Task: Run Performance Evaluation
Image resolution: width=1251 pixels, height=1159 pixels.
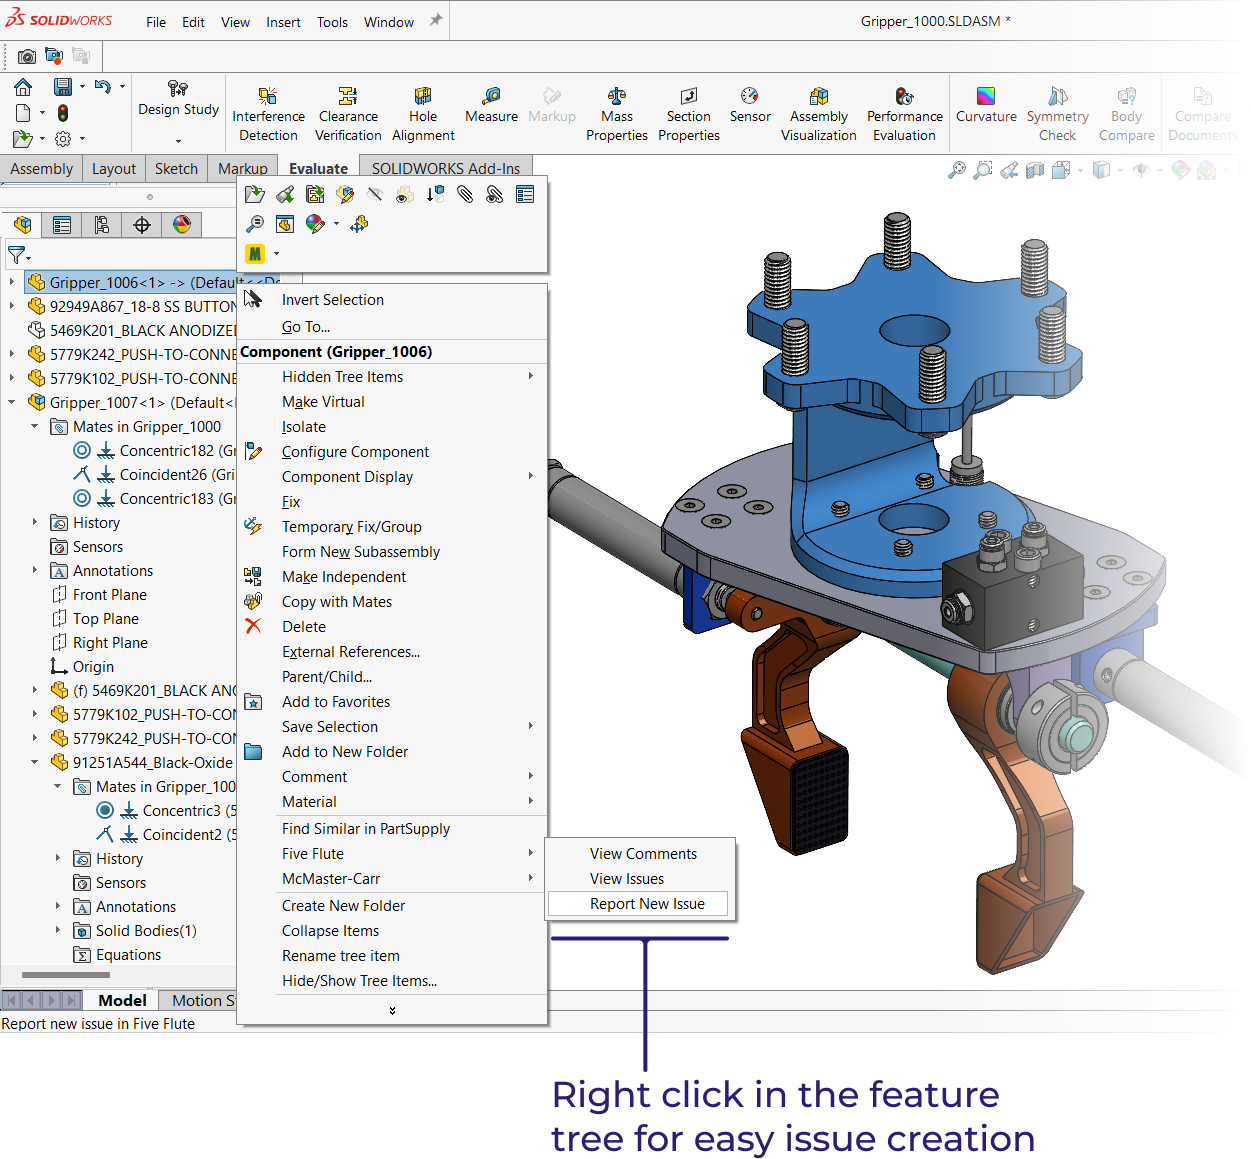Action: point(904,114)
